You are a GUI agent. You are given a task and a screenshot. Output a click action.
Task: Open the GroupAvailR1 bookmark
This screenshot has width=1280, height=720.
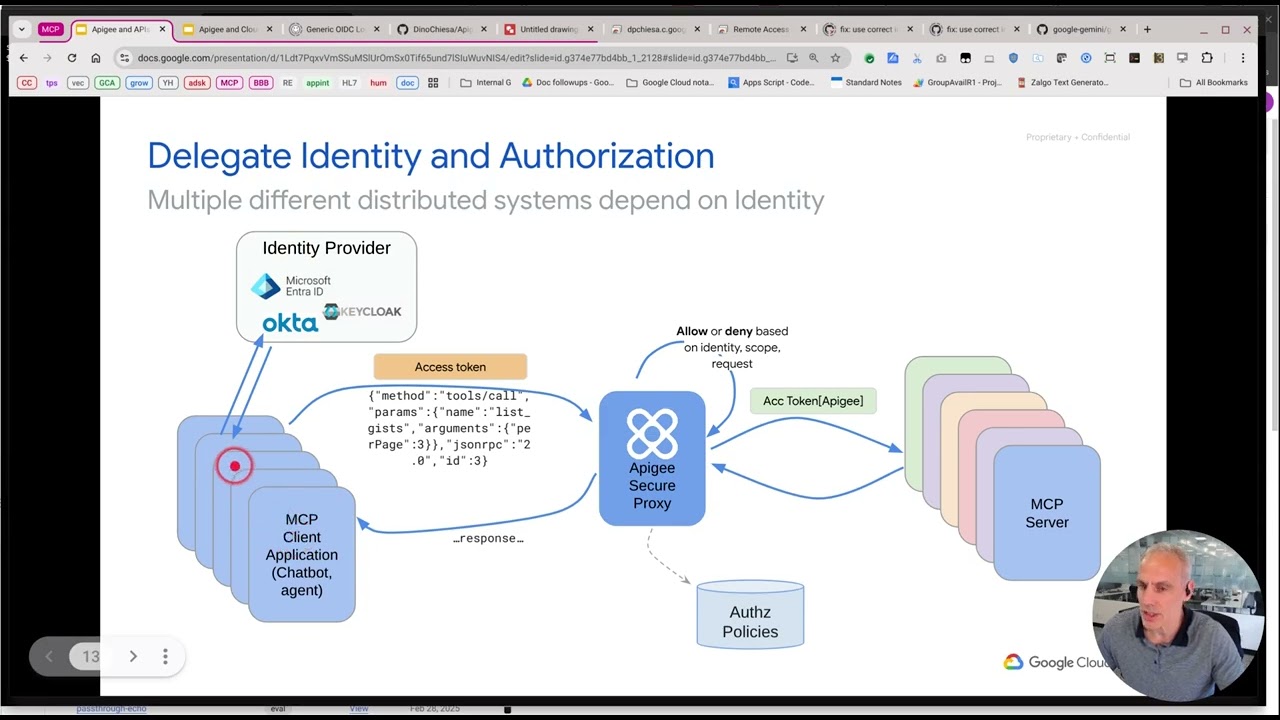point(957,83)
